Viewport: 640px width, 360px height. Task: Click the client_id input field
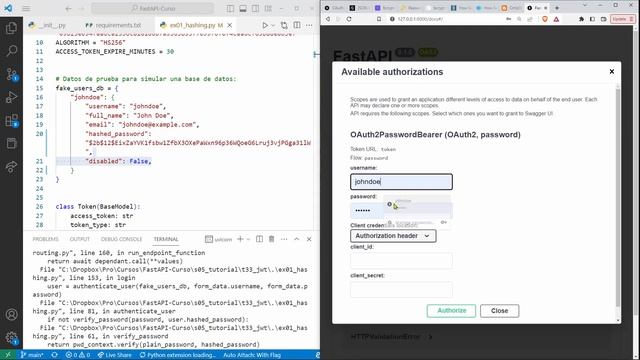tap(401, 260)
